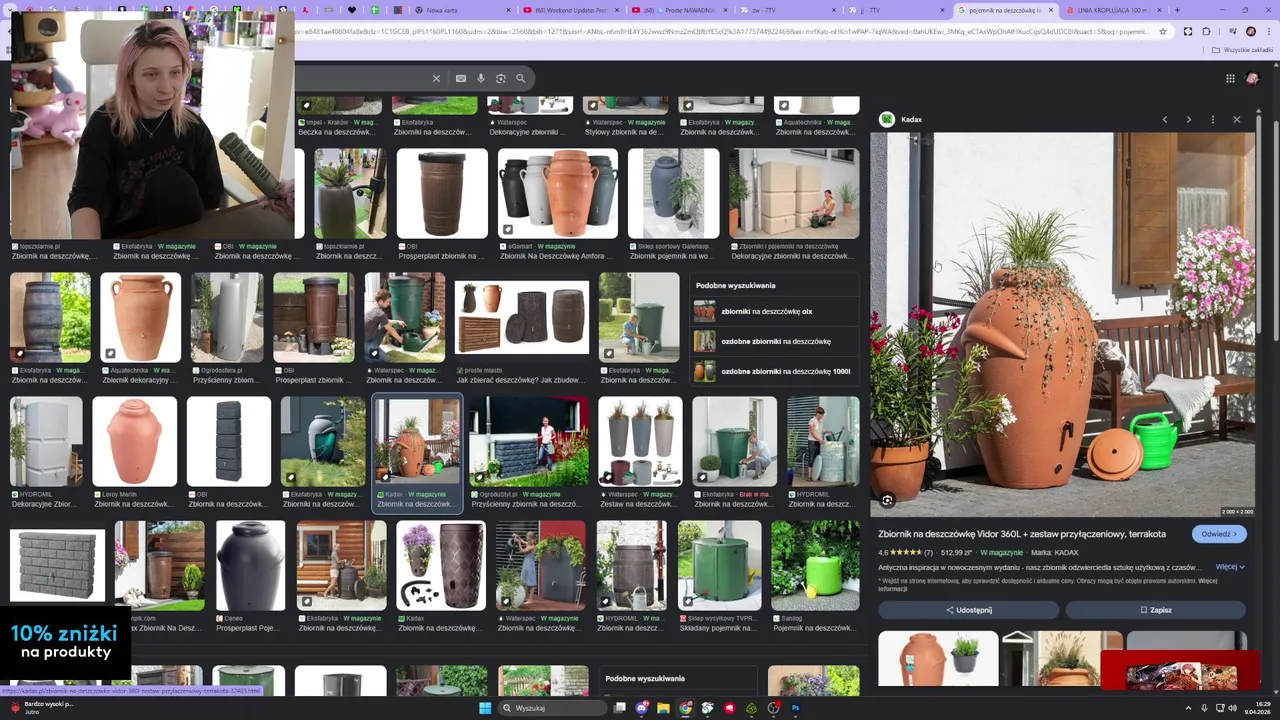The width and height of the screenshot is (1280, 720).
Task: Open Chrome extensions puzzle icon
Action: [x=1206, y=31]
